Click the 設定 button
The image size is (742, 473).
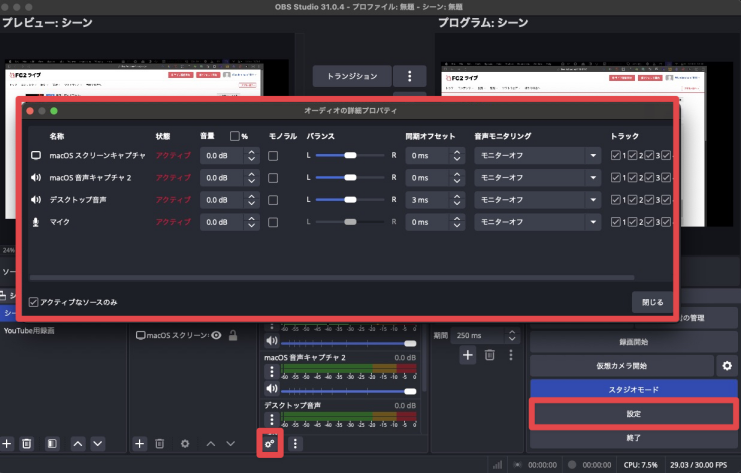[x=633, y=413]
